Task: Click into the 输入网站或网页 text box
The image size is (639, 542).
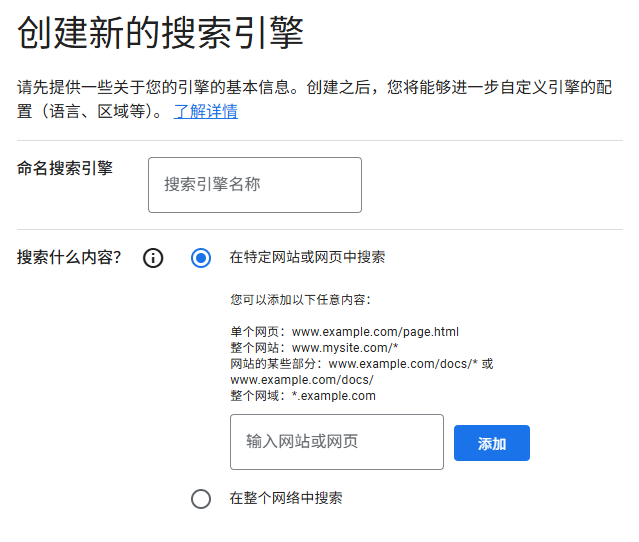Action: [336, 442]
